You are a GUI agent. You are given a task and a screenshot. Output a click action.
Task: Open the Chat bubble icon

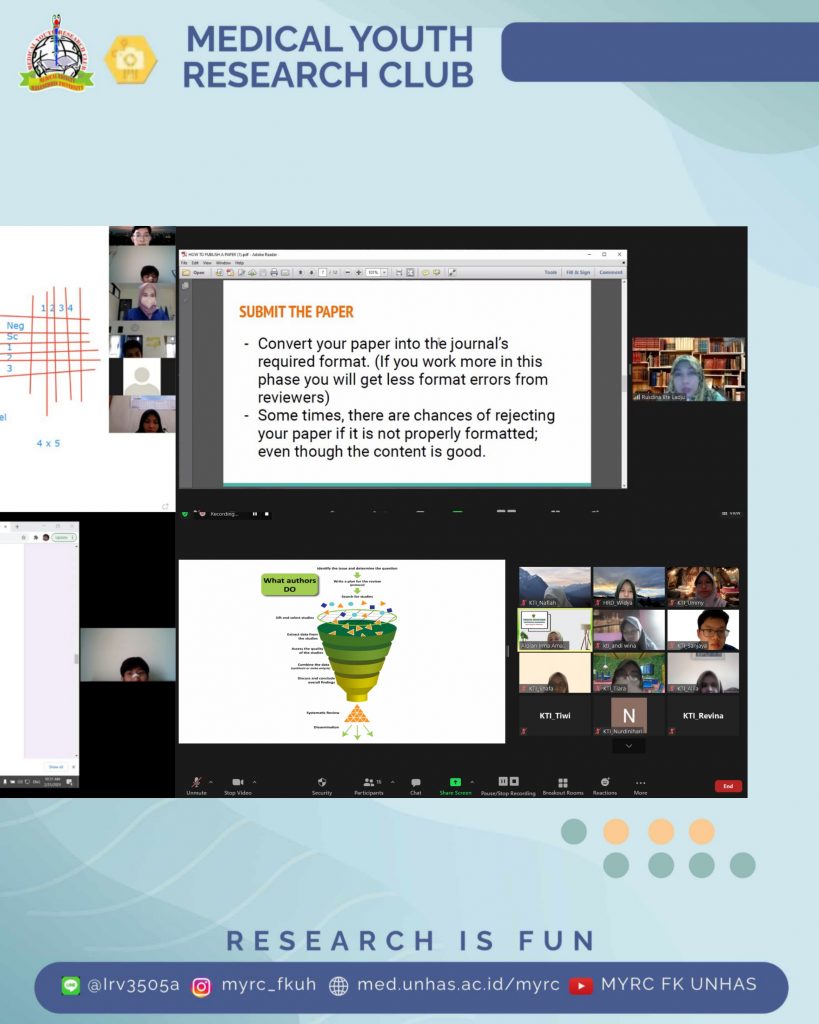tap(415, 782)
